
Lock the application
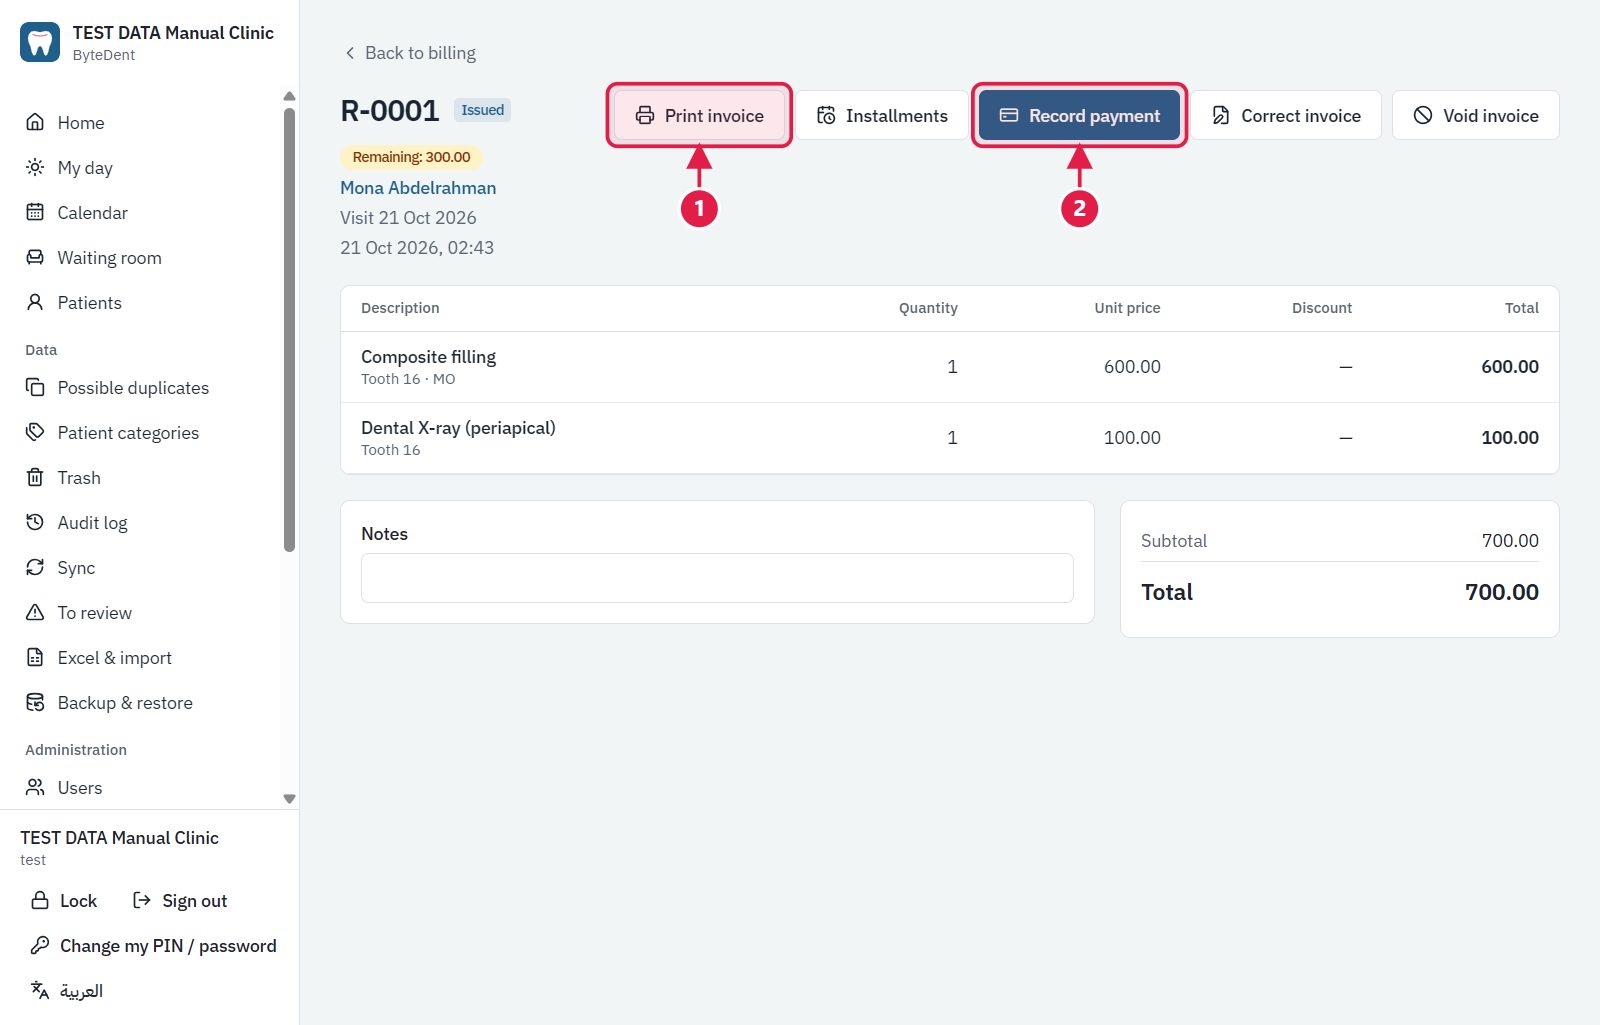click(64, 900)
